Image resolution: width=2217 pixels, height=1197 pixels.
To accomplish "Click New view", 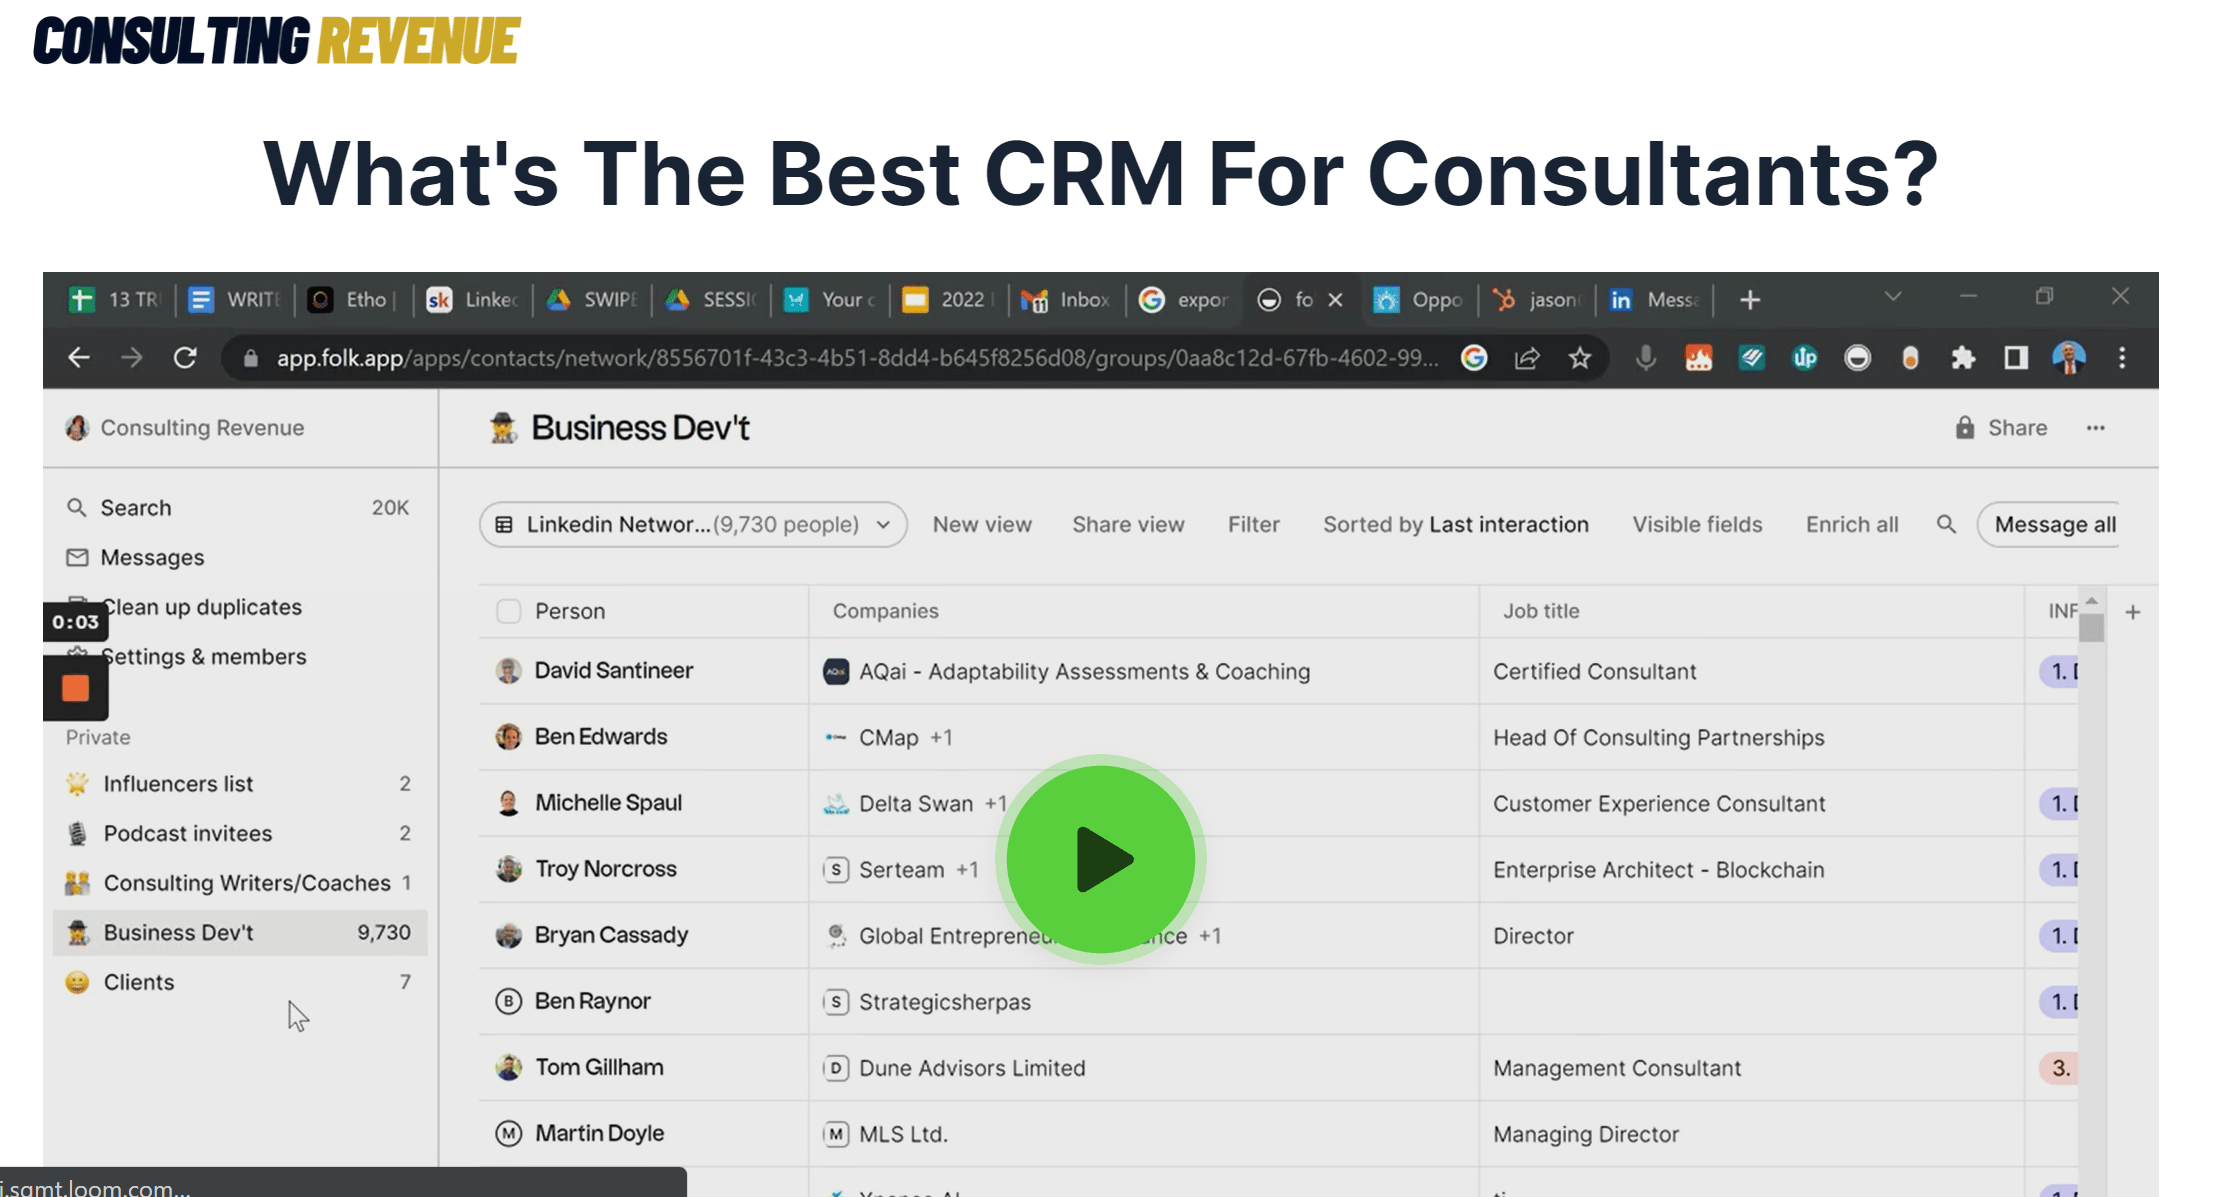I will point(982,524).
